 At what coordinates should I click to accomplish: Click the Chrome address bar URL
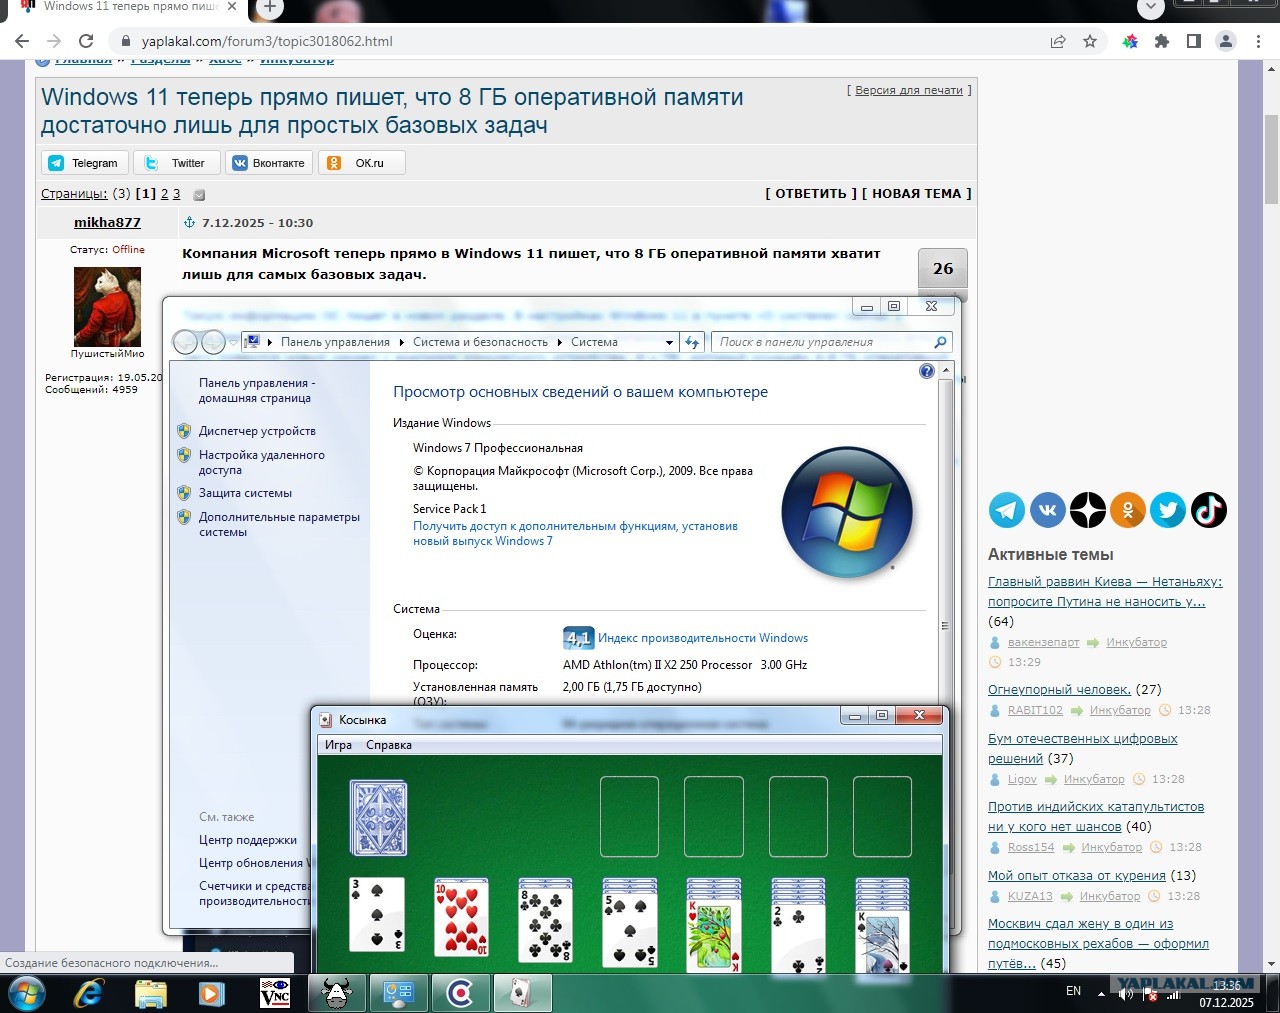[x=267, y=41]
